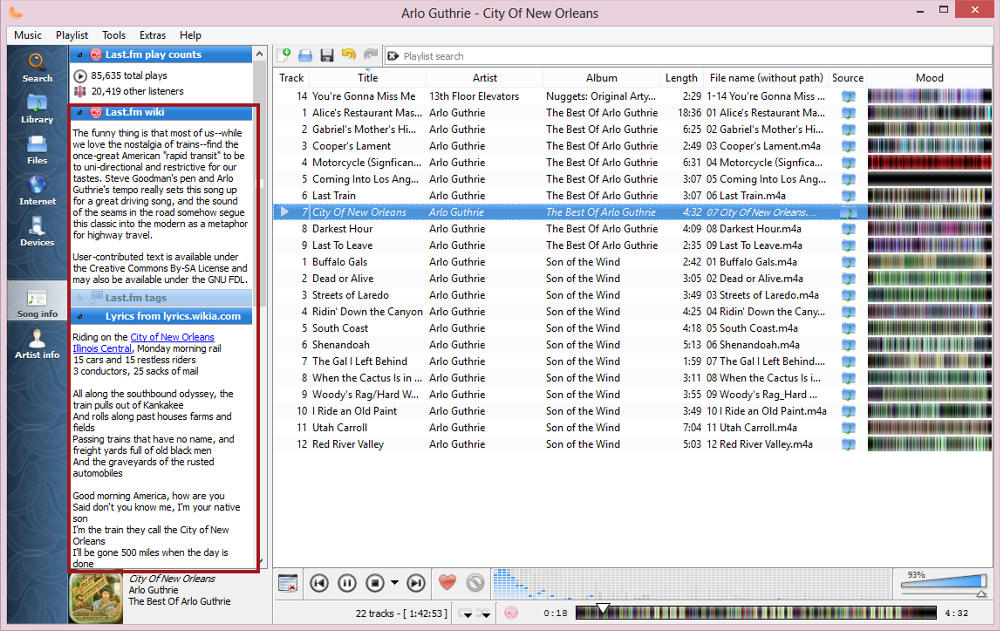Screen dimensions: 1000x631
Task: Open the Tools menu
Action: pos(114,35)
